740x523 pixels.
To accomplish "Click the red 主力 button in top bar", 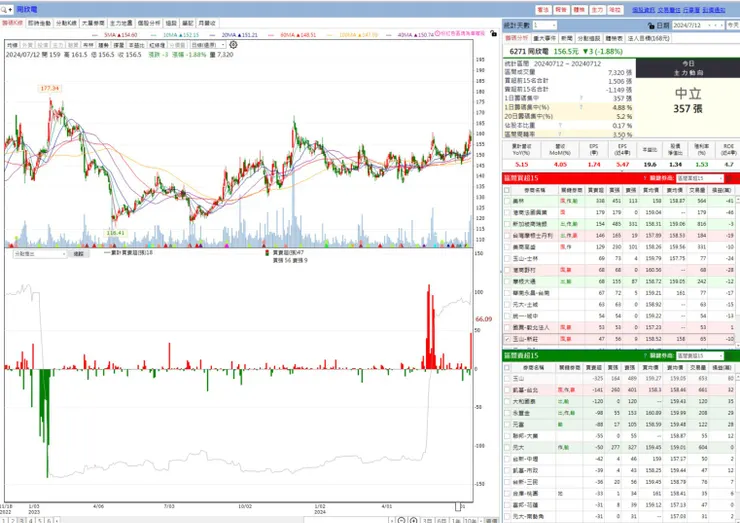I will pyautogui.click(x=597, y=9).
